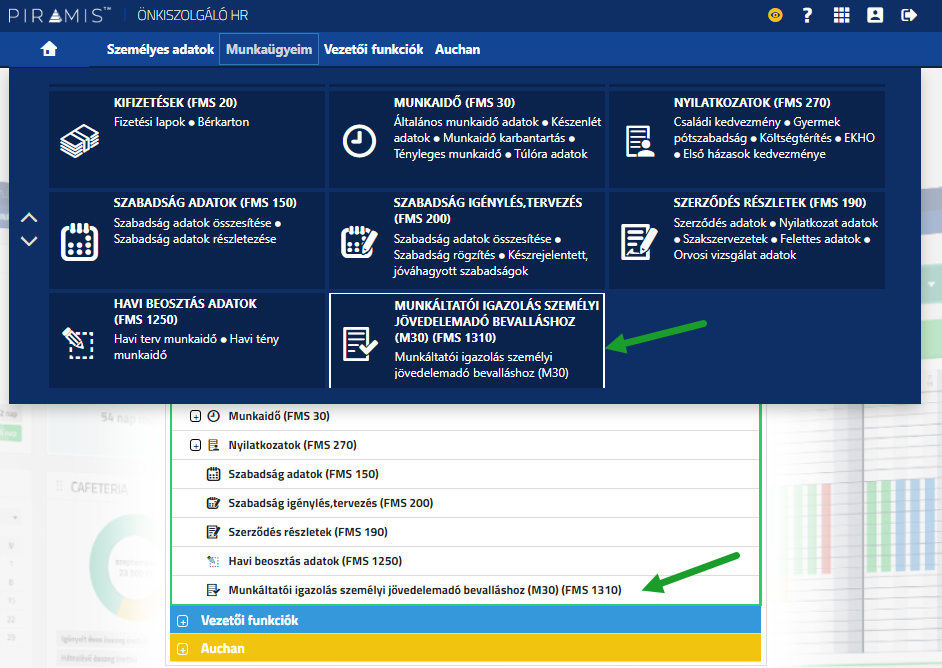The width and height of the screenshot is (942, 668).
Task: Collapse the Munkaidő (FMS 30) tree node
Action: coord(195,416)
